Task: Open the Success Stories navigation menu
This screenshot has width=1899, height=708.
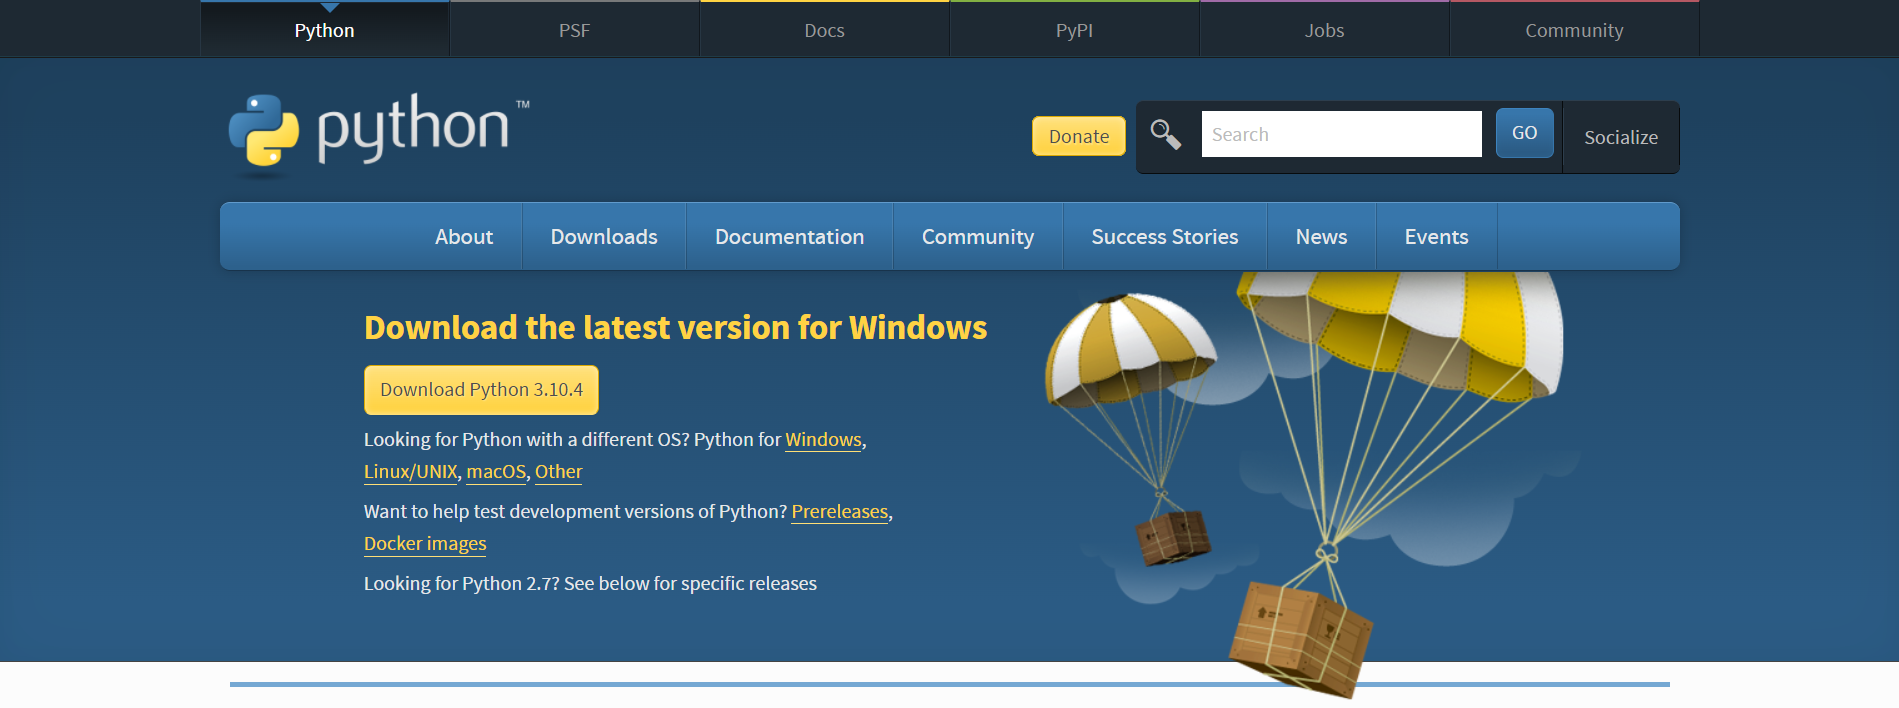Action: click(x=1165, y=237)
